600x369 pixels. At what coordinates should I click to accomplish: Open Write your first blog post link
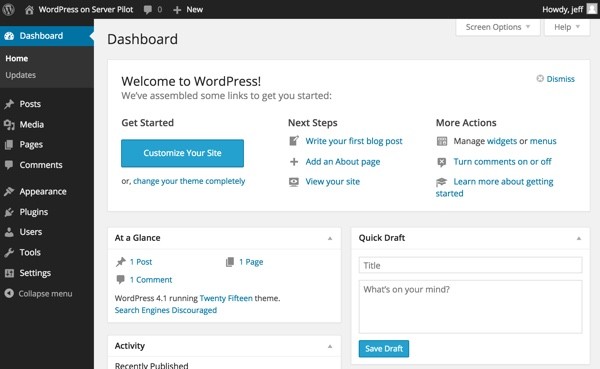pos(354,141)
